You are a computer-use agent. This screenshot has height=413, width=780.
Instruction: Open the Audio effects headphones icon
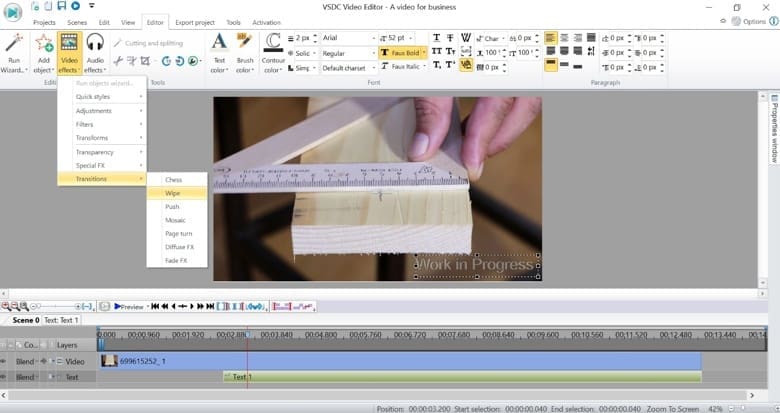[x=95, y=43]
